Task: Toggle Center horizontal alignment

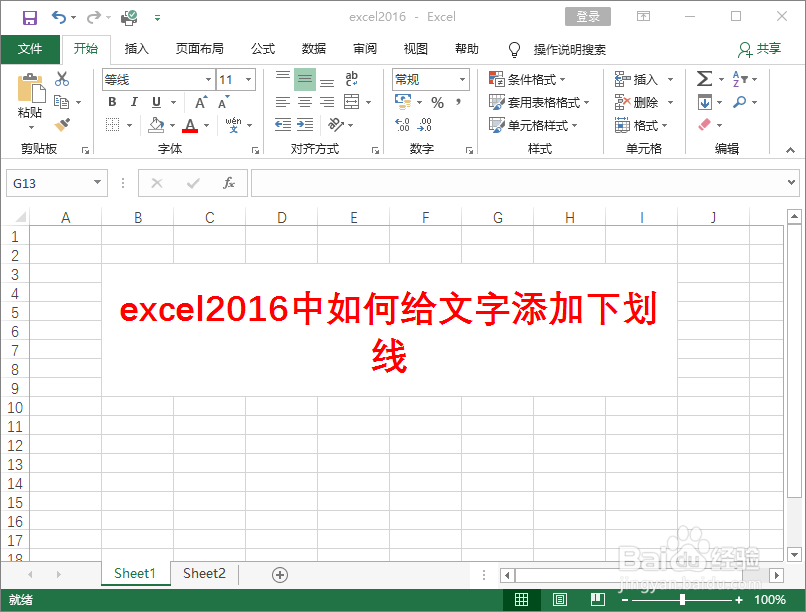Action: 305,102
